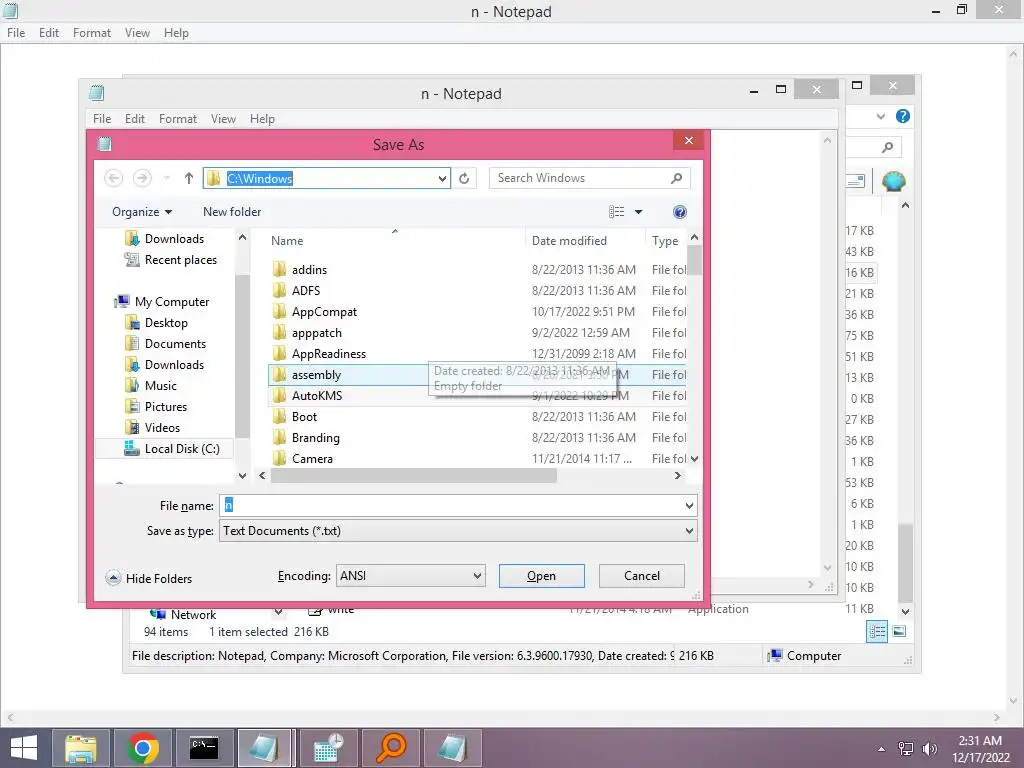
Task: Change view layout icon in Save As
Action: (x=616, y=212)
